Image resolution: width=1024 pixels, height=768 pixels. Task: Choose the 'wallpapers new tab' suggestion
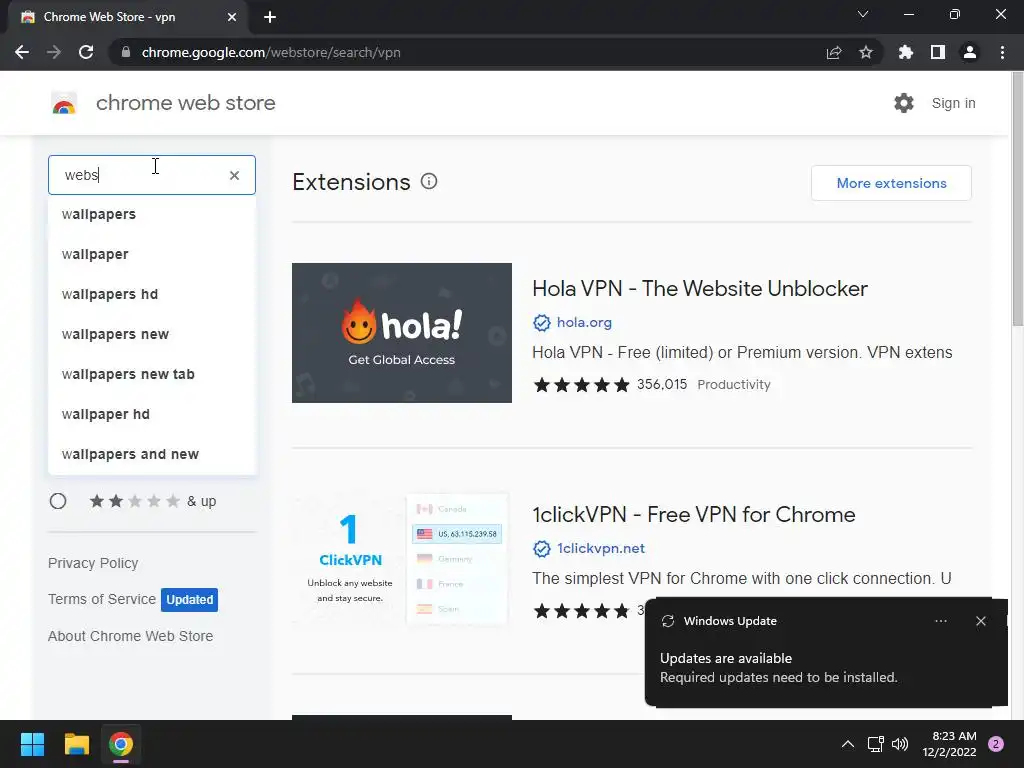152,374
